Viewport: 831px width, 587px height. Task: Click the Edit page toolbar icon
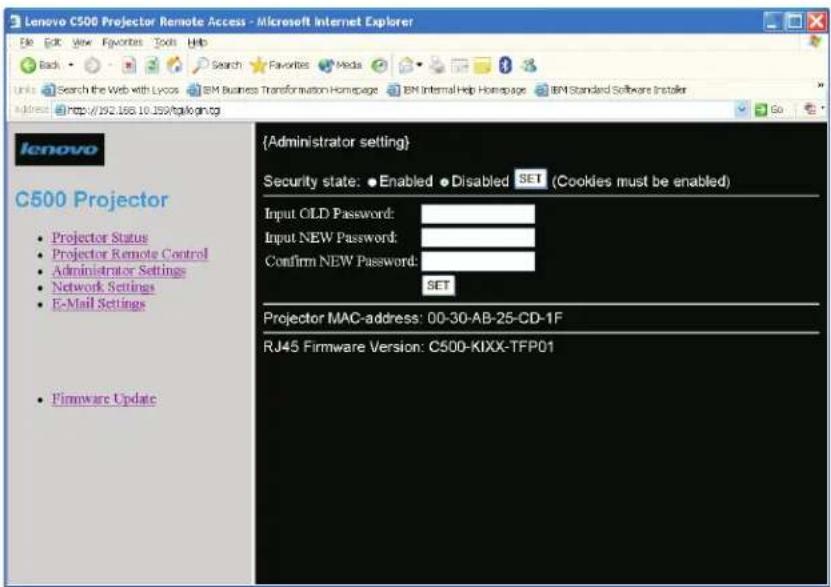(459, 65)
